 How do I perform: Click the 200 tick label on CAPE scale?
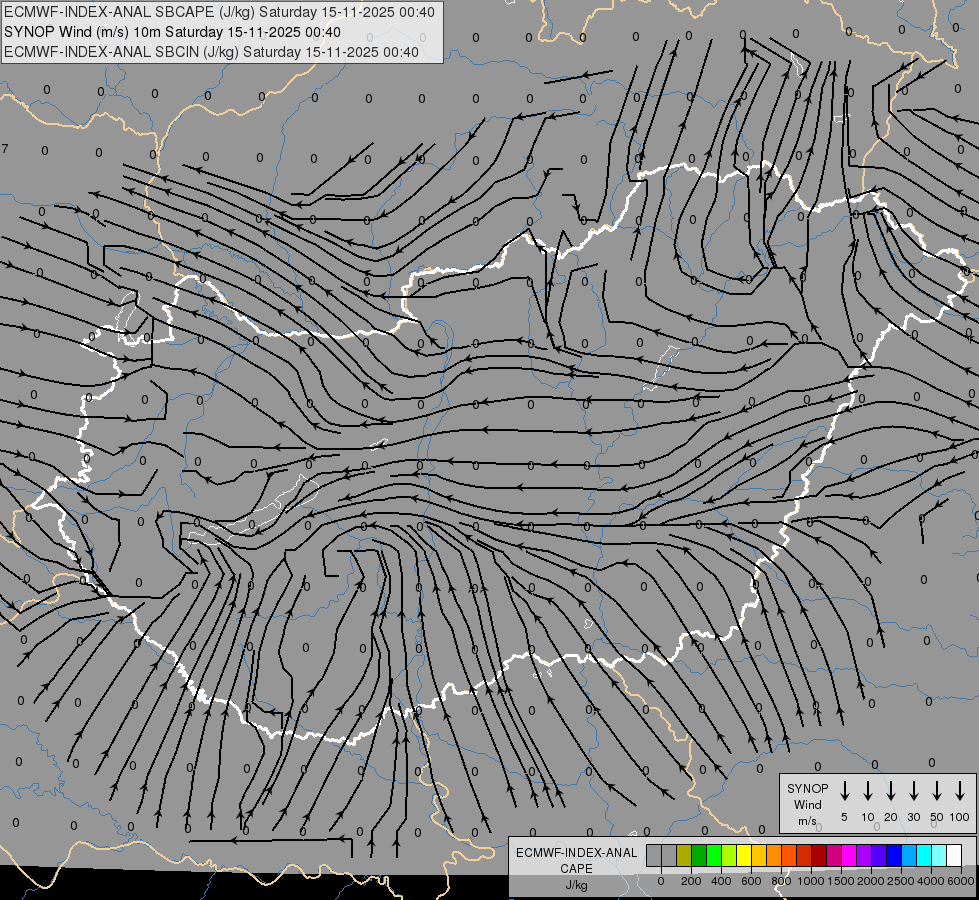click(691, 881)
